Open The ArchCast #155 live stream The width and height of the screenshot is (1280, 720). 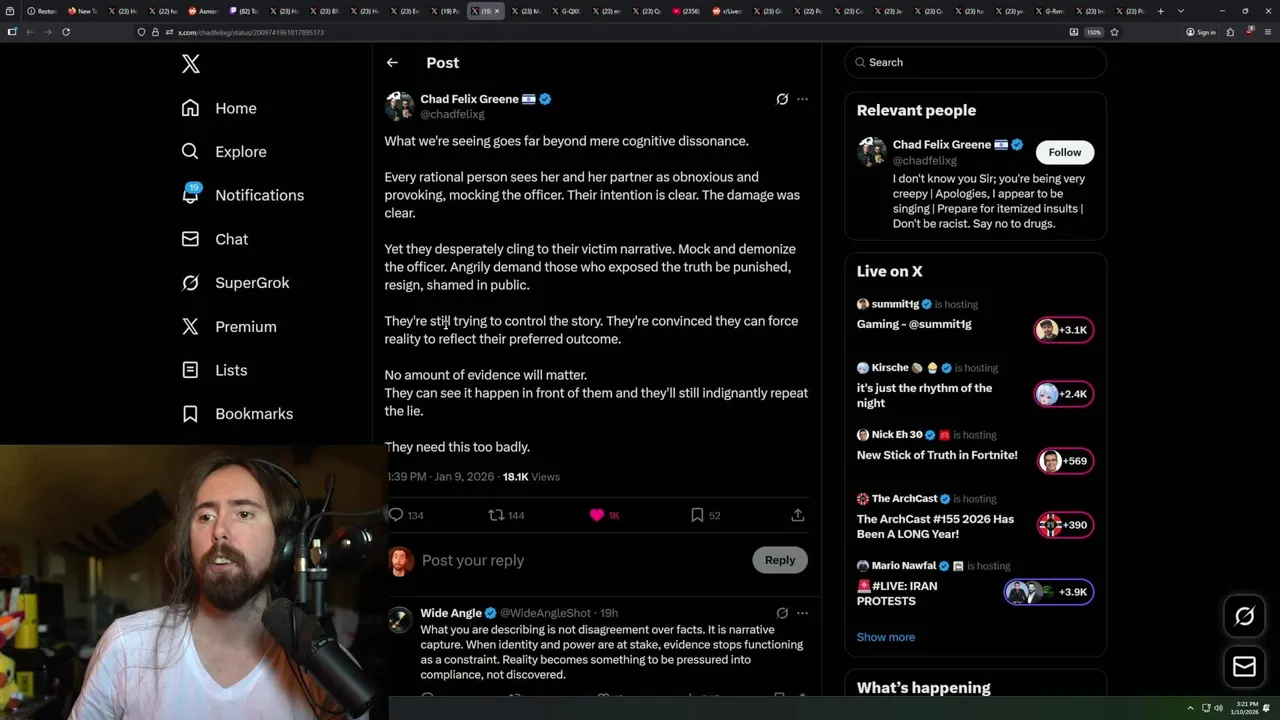[x=935, y=526]
